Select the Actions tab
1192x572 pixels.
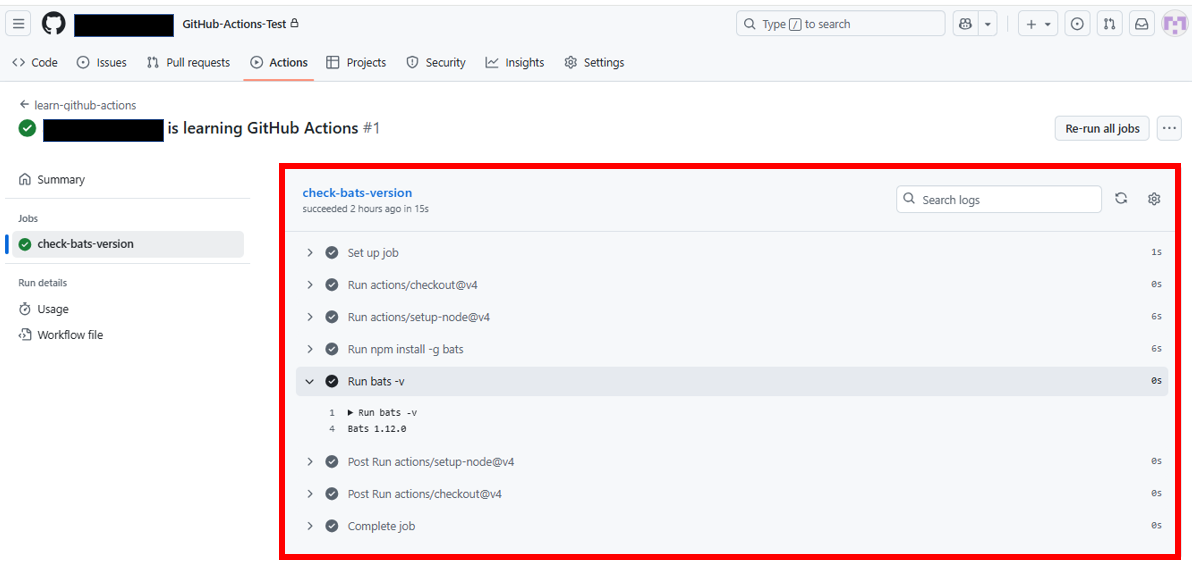[x=279, y=62]
